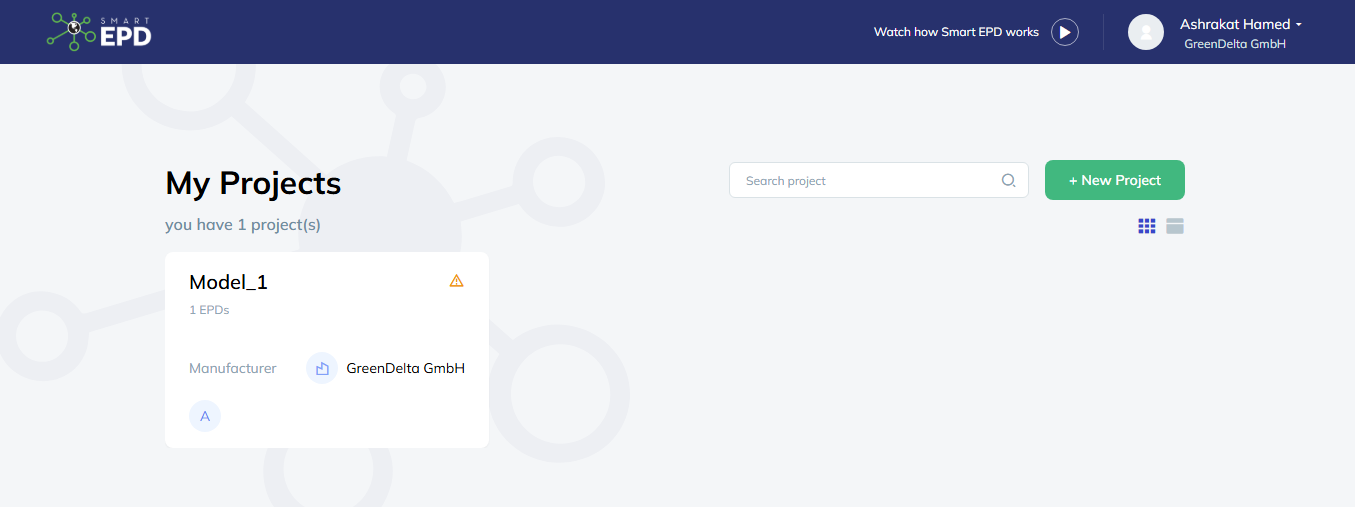Click the magnifying glass search icon

1008,181
